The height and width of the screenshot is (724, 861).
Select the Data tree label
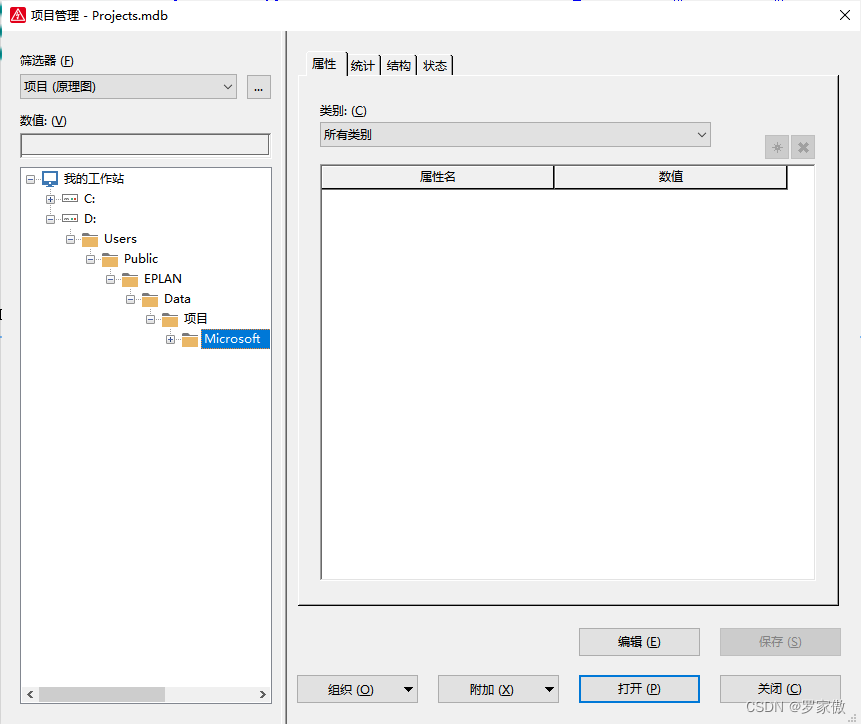pyautogui.click(x=177, y=299)
